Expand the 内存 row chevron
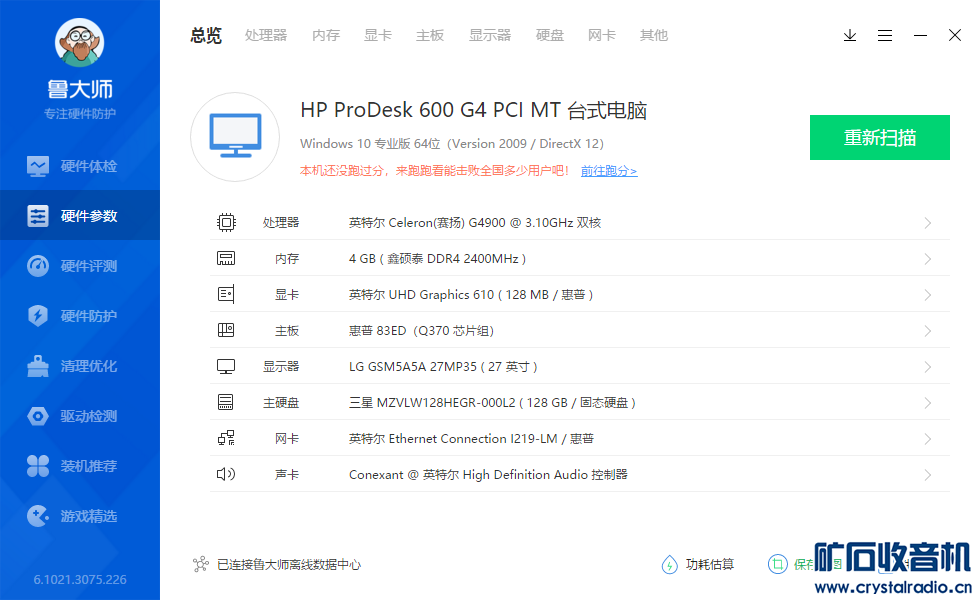This screenshot has height=600, width=980. click(928, 259)
